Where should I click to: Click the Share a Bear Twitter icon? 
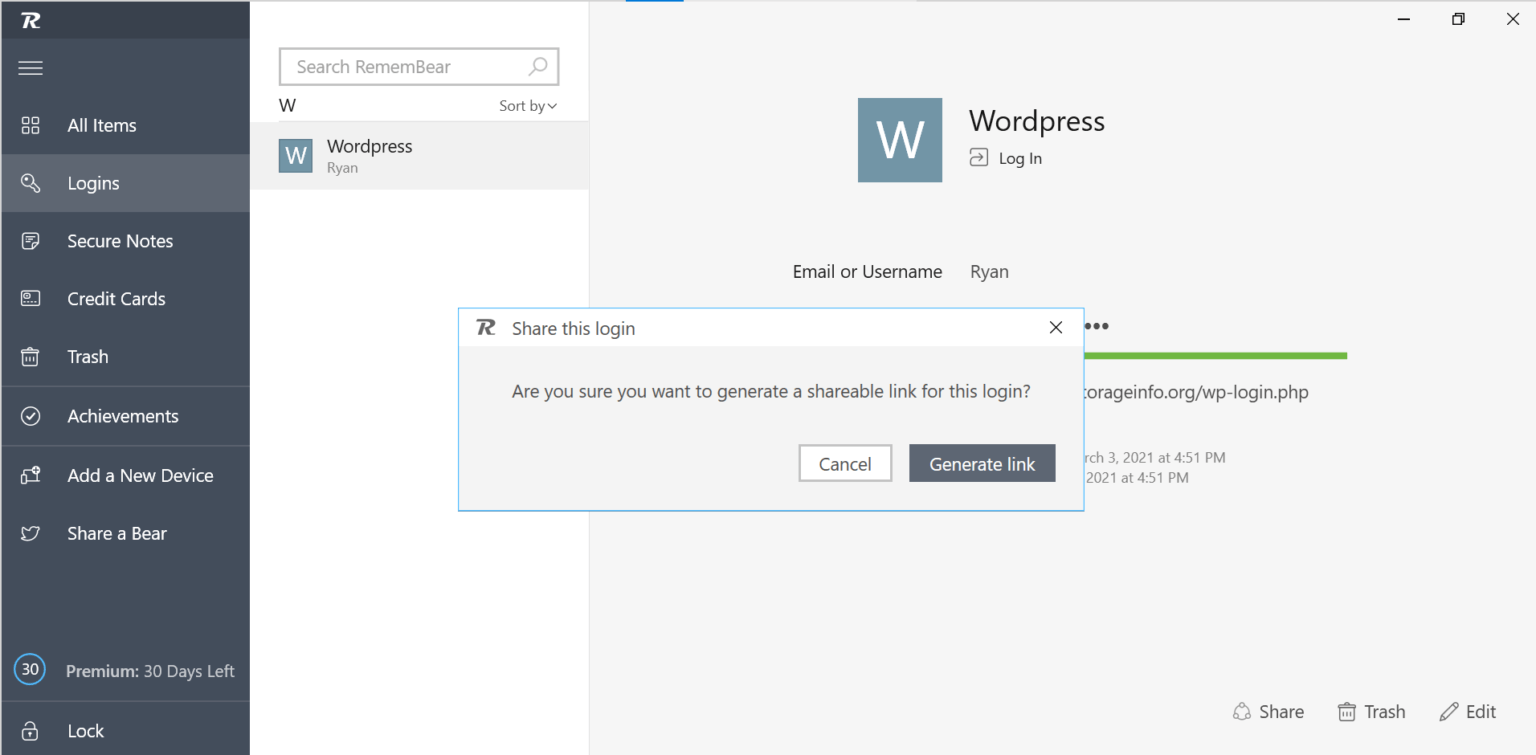[31, 533]
